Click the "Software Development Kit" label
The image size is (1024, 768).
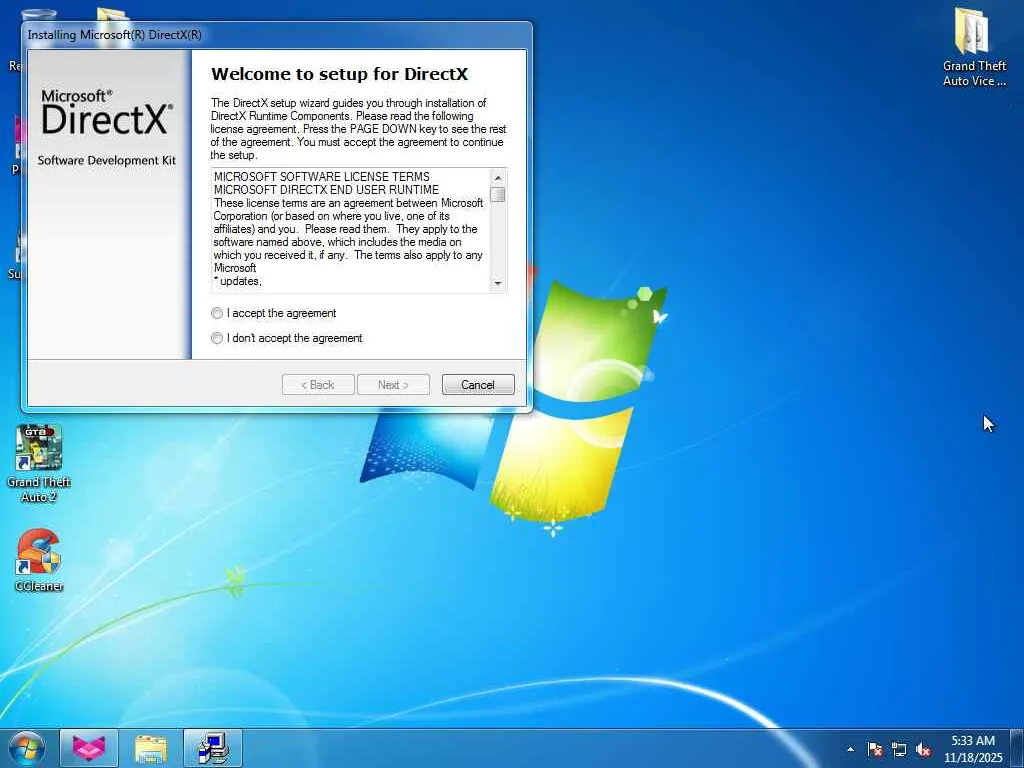tap(106, 161)
